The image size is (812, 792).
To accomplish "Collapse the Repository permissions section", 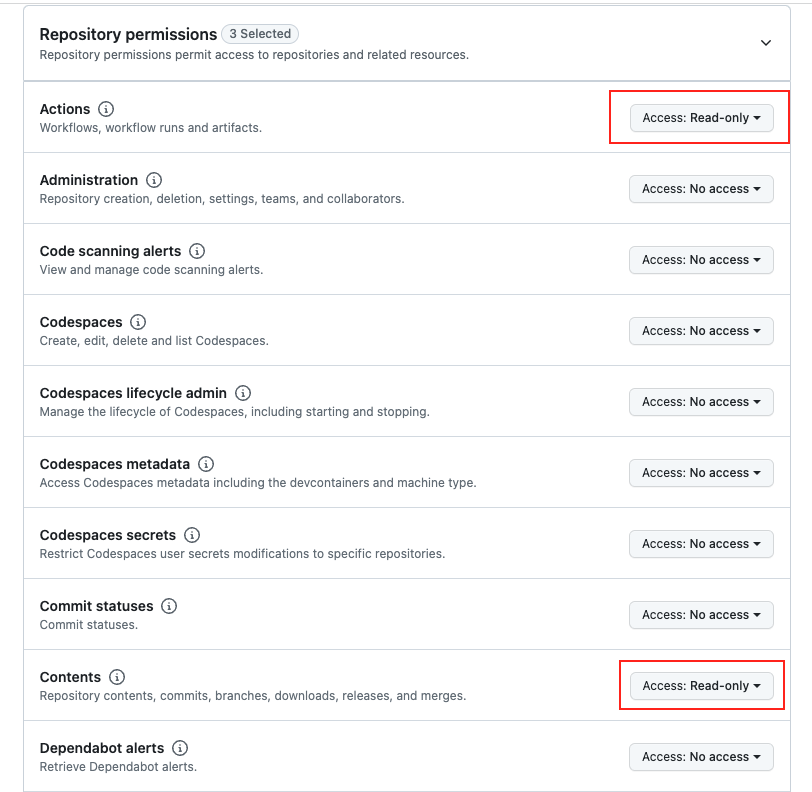I will click(x=765, y=43).
